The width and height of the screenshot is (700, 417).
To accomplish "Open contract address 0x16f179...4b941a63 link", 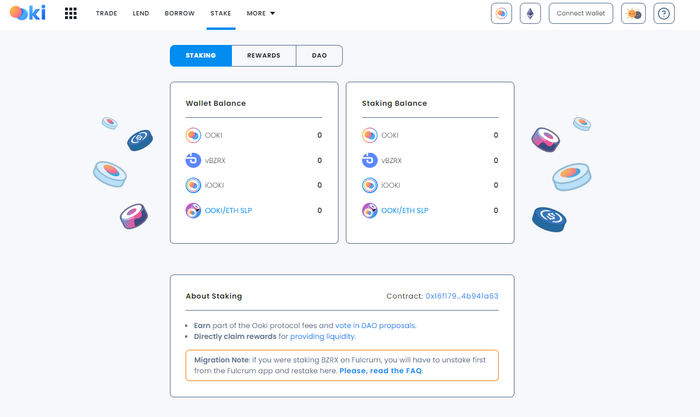I will [x=462, y=296].
